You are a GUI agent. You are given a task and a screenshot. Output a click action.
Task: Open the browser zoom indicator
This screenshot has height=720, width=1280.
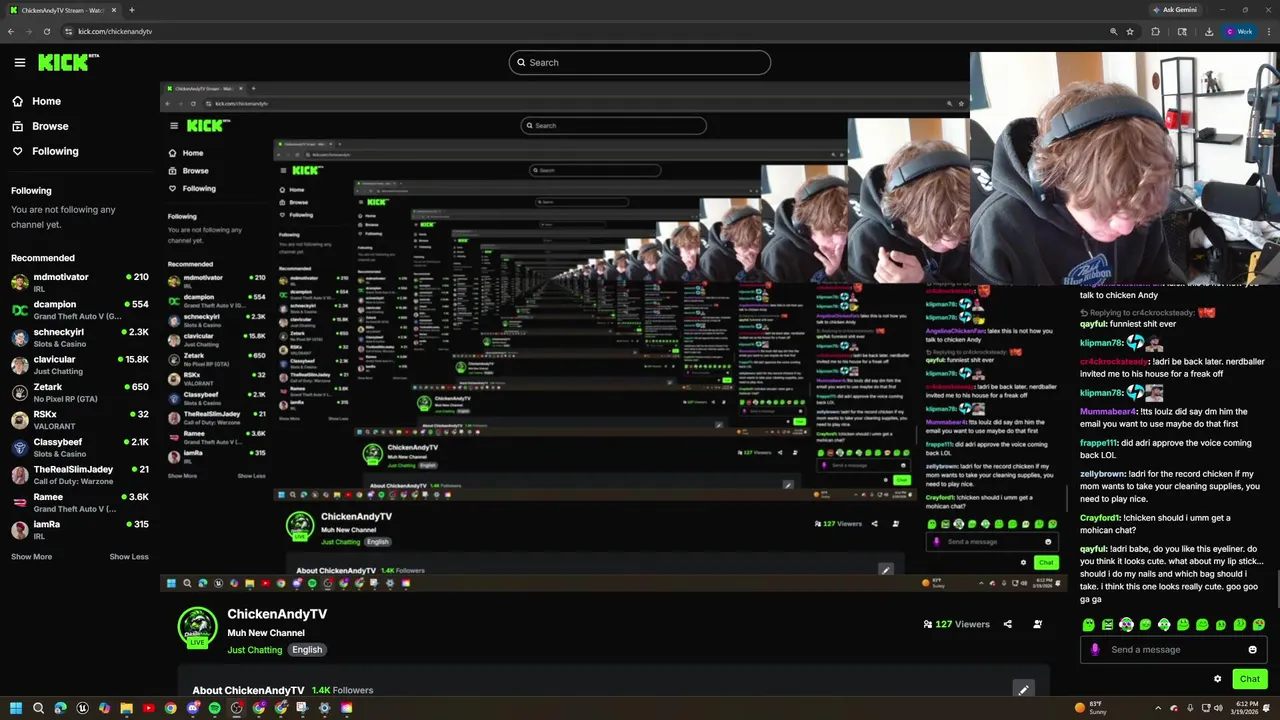click(1113, 31)
